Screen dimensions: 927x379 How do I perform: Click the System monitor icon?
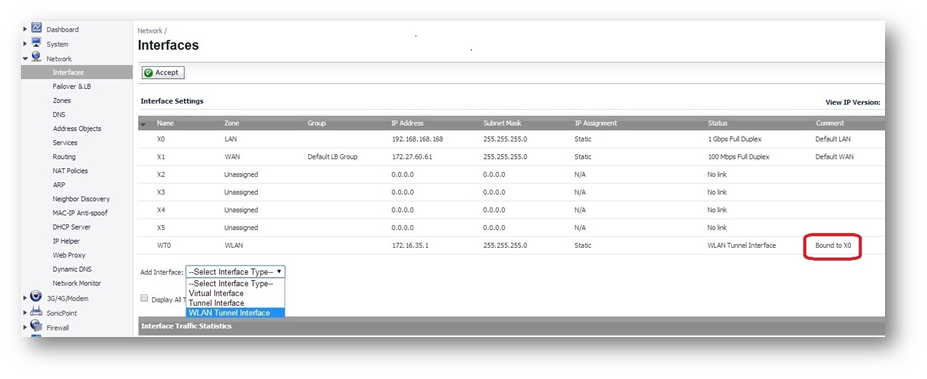pos(36,43)
